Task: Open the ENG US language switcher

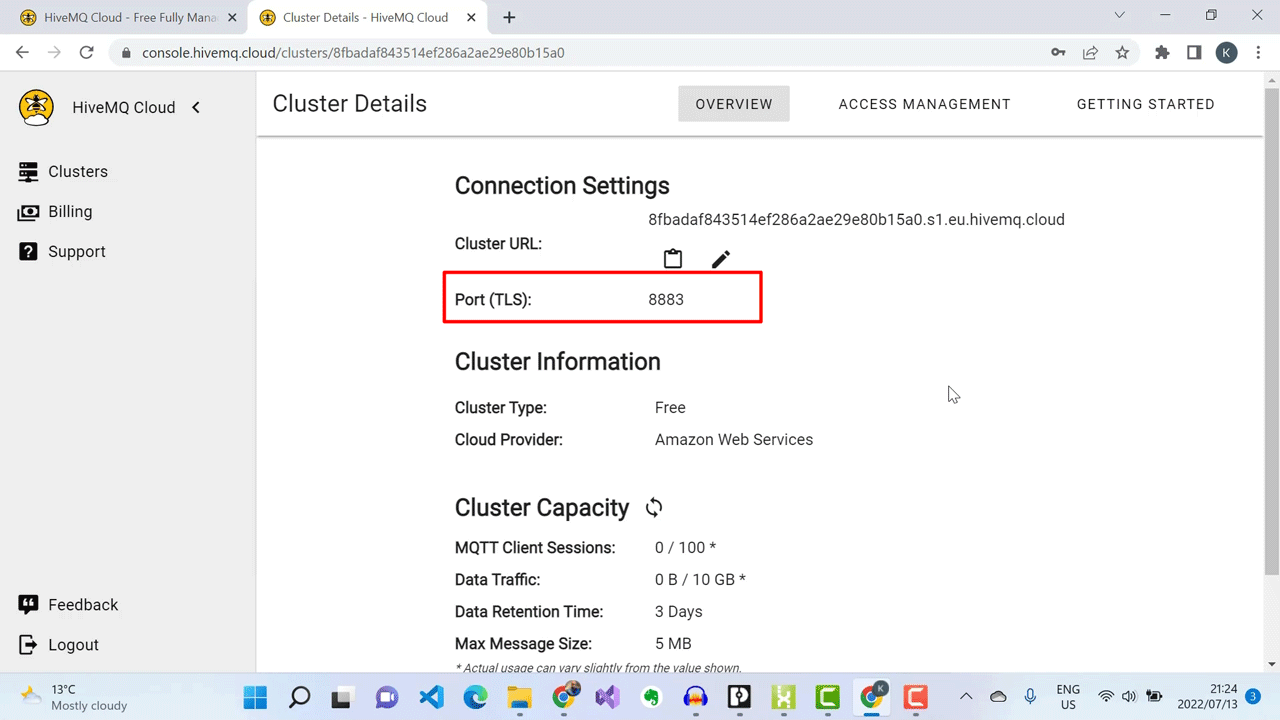Action: (1068, 697)
